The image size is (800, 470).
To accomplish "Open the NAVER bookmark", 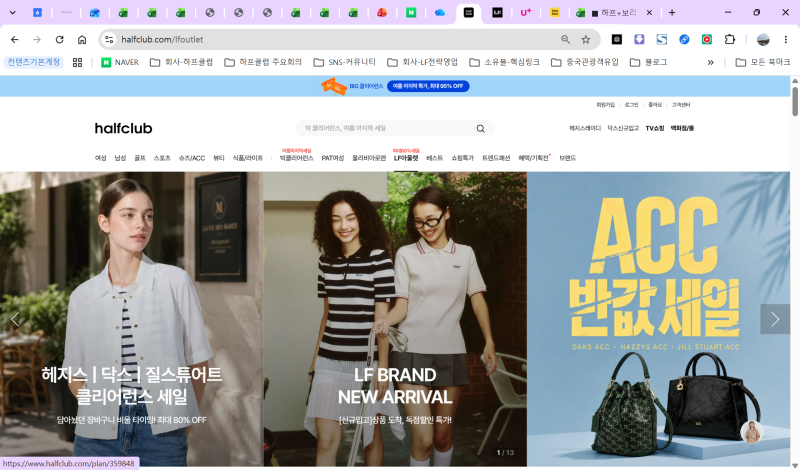I will click(120, 62).
